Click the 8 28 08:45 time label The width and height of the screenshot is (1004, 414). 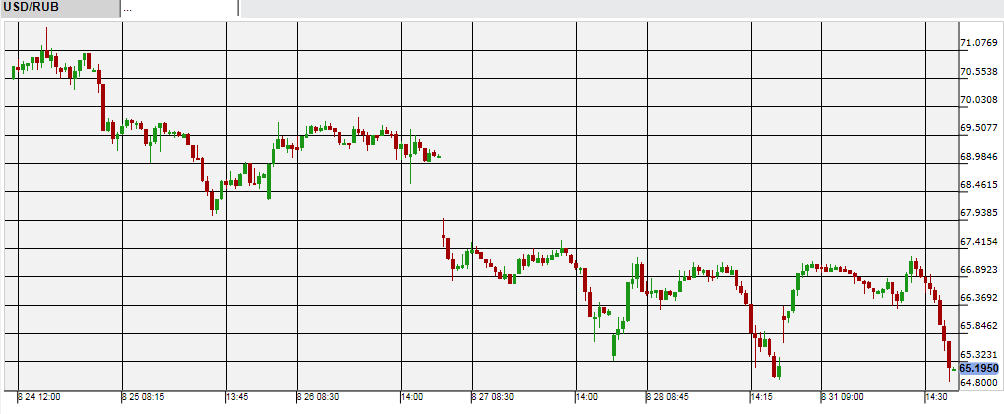668,397
